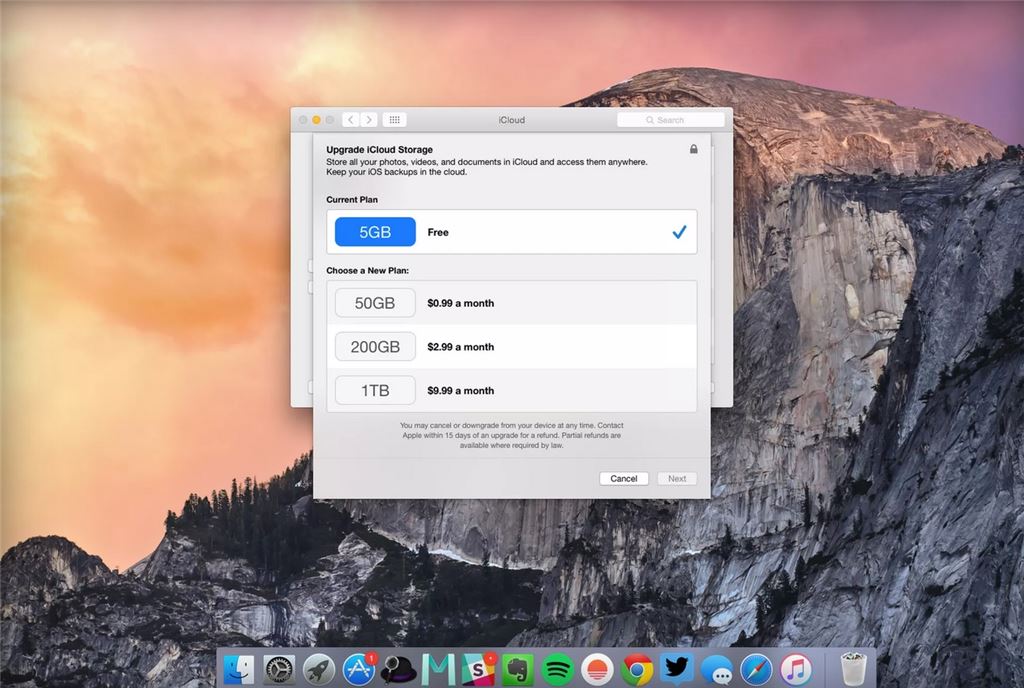Viewport: 1024px width, 688px height.
Task: Select the current 5GB Free plan
Action: coord(511,232)
